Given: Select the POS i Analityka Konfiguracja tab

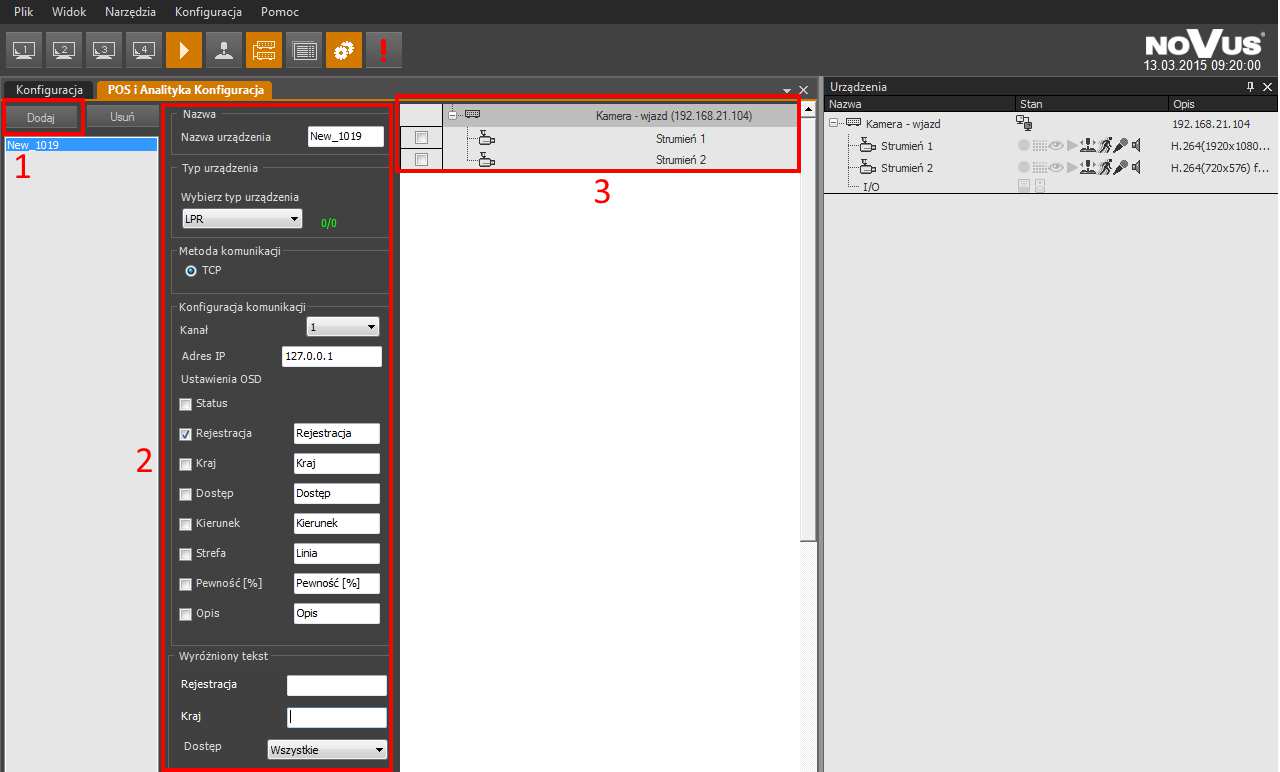Looking at the screenshot, I should (x=185, y=90).
